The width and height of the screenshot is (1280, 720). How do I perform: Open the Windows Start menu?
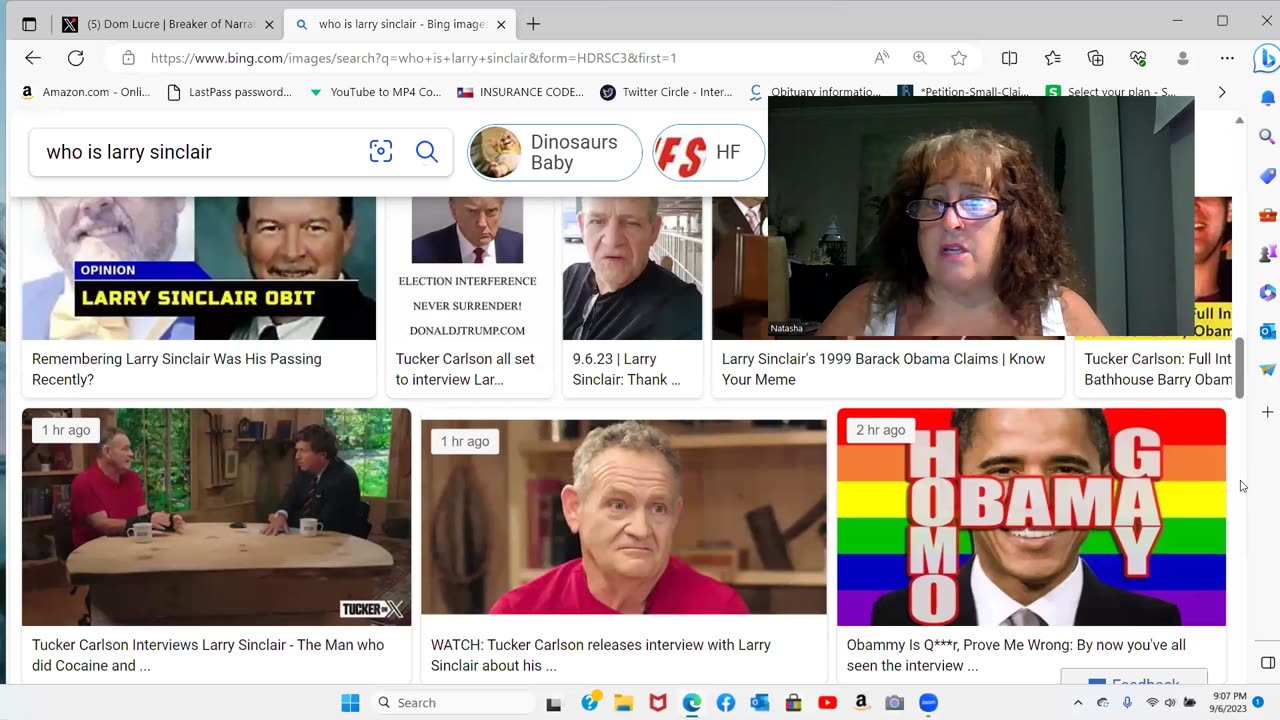(350, 703)
